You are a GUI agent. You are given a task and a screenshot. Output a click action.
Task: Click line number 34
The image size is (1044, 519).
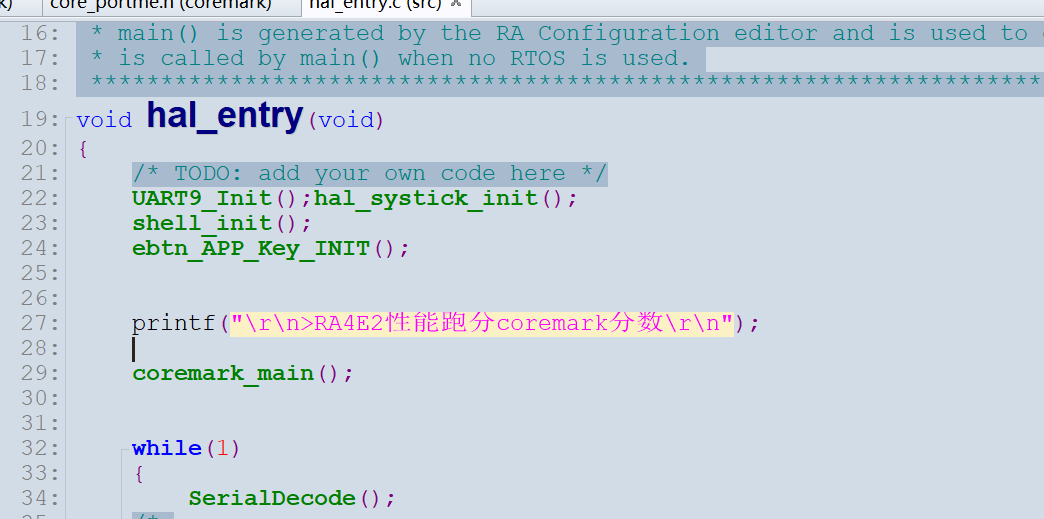pos(39,498)
